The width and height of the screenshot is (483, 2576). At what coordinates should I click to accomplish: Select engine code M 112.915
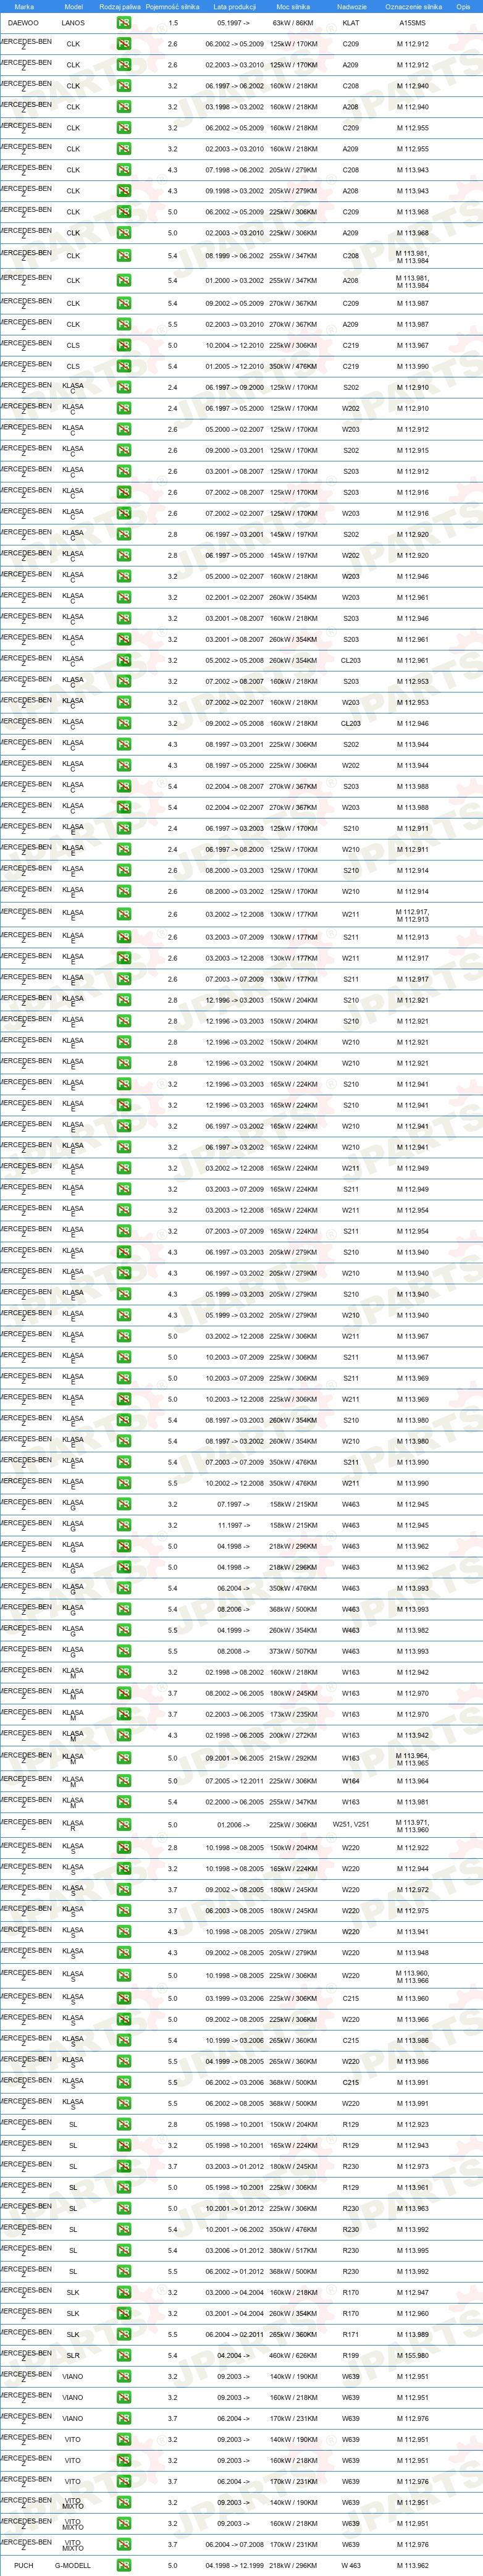pos(412,450)
